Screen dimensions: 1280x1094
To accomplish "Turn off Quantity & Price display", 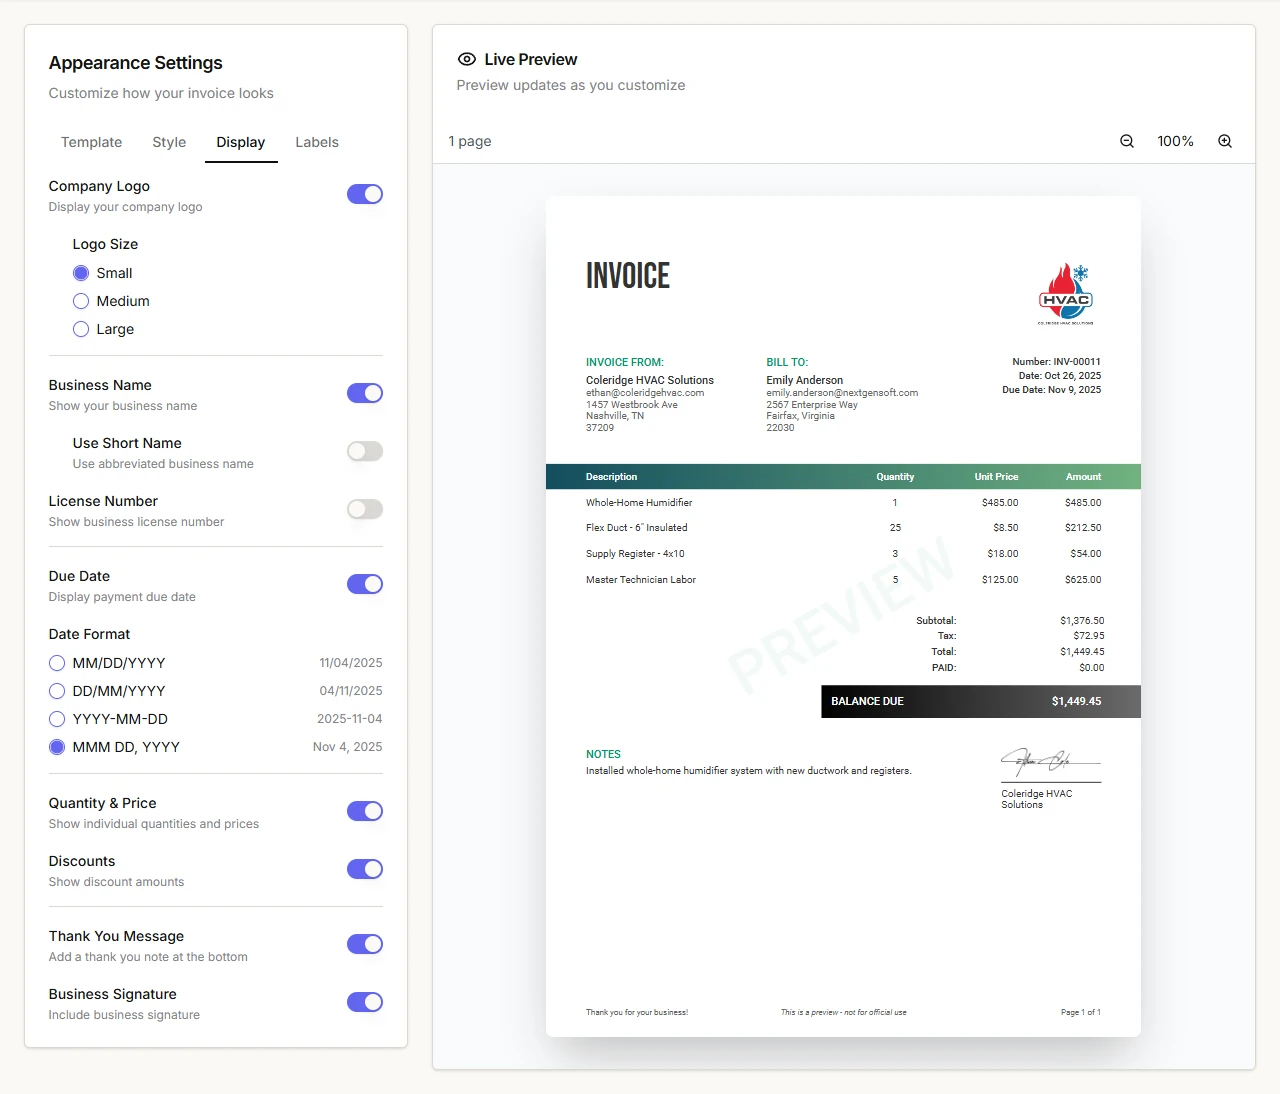I will click(365, 811).
